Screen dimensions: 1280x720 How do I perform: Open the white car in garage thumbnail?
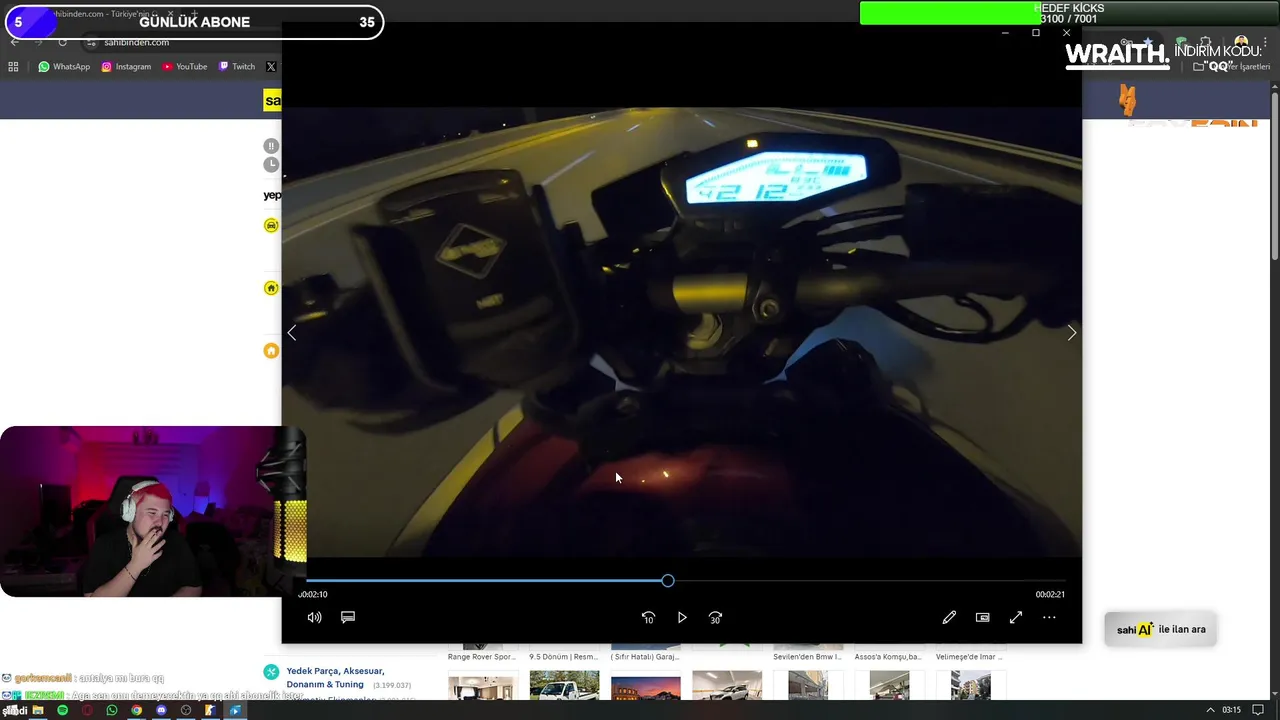click(x=726, y=686)
